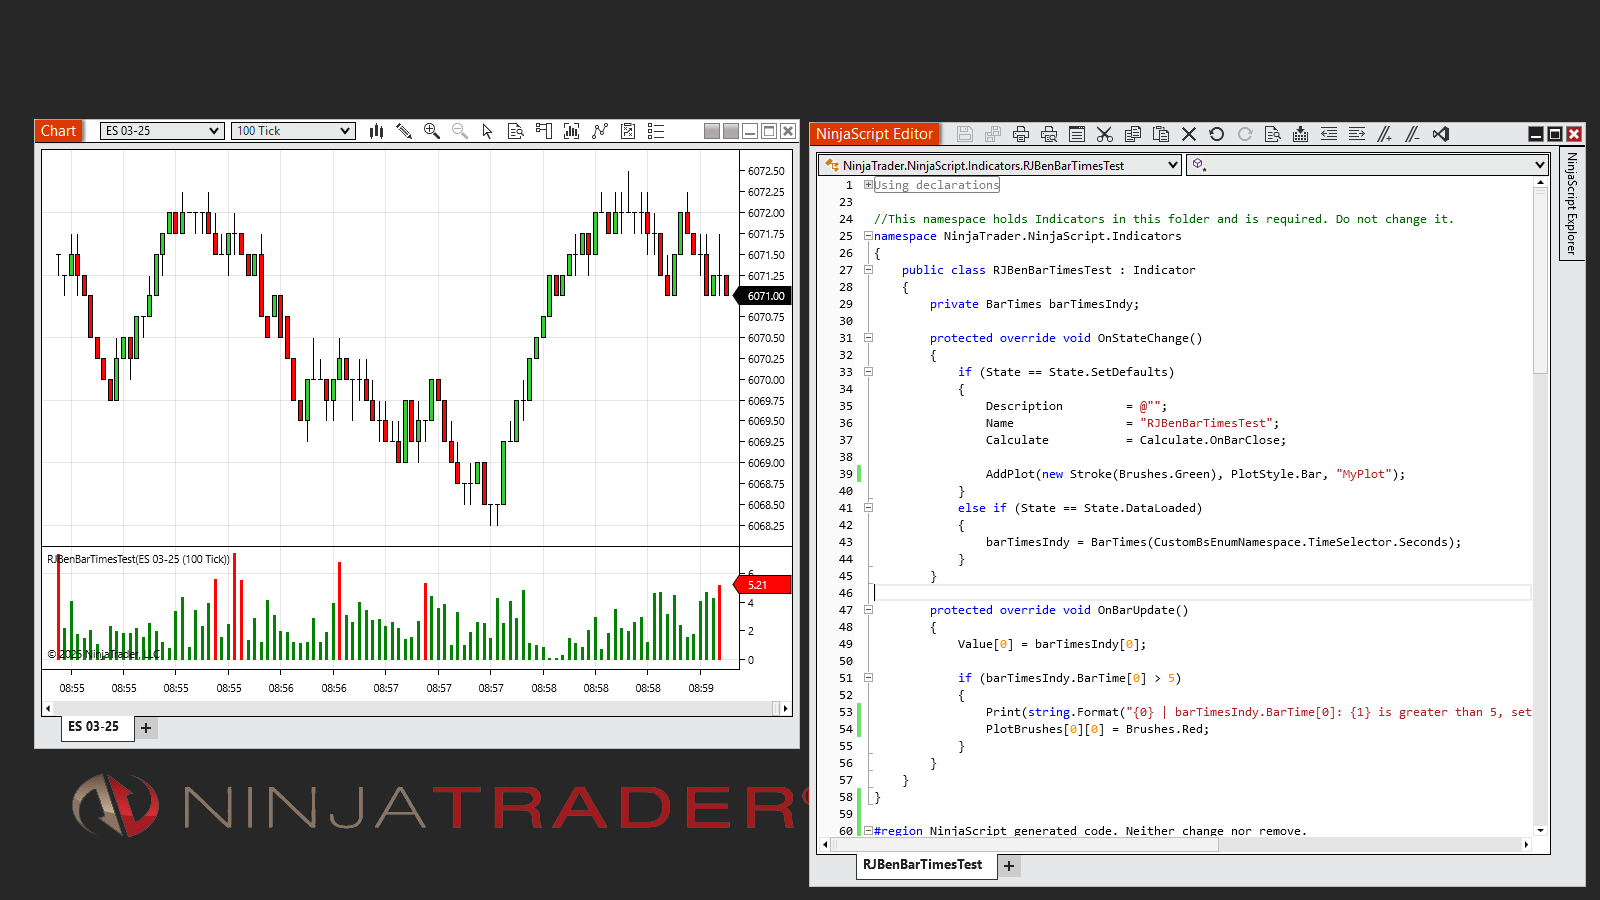Click the editor vertical scrollbar up arrow
The height and width of the screenshot is (900, 1600).
coord(1540,183)
